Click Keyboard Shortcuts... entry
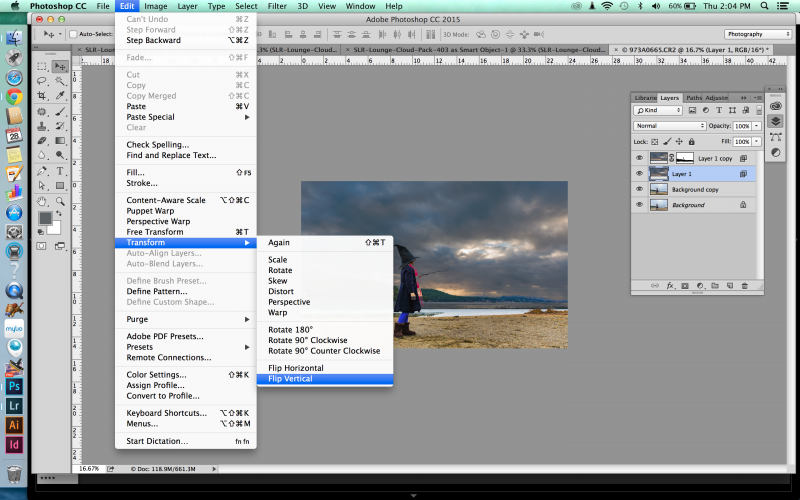 pyautogui.click(x=186, y=413)
